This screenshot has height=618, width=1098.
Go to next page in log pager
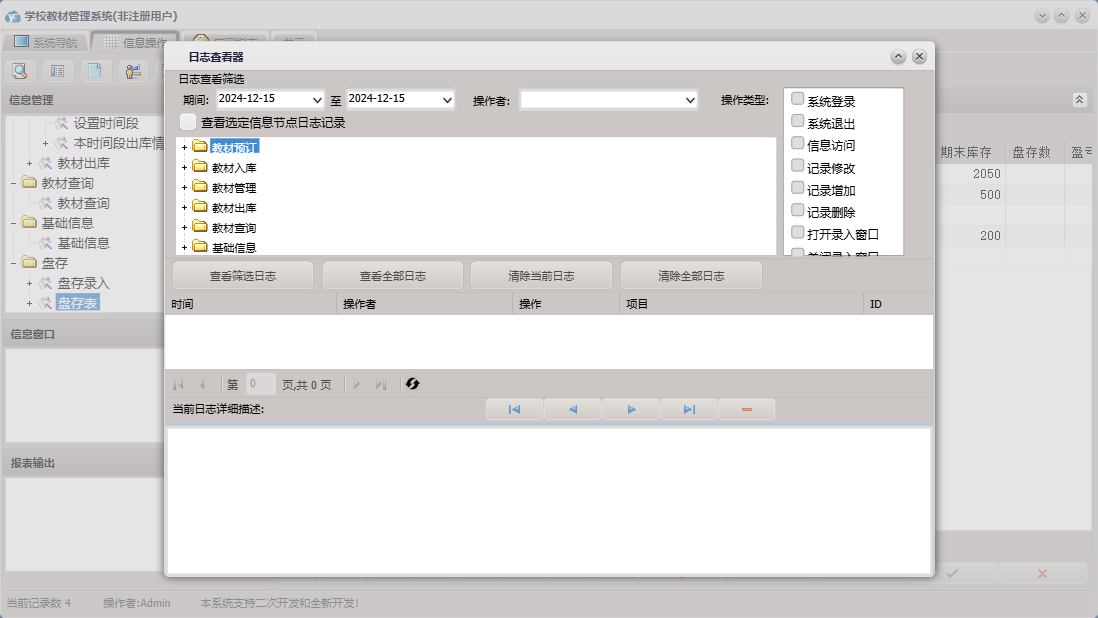[x=357, y=384]
